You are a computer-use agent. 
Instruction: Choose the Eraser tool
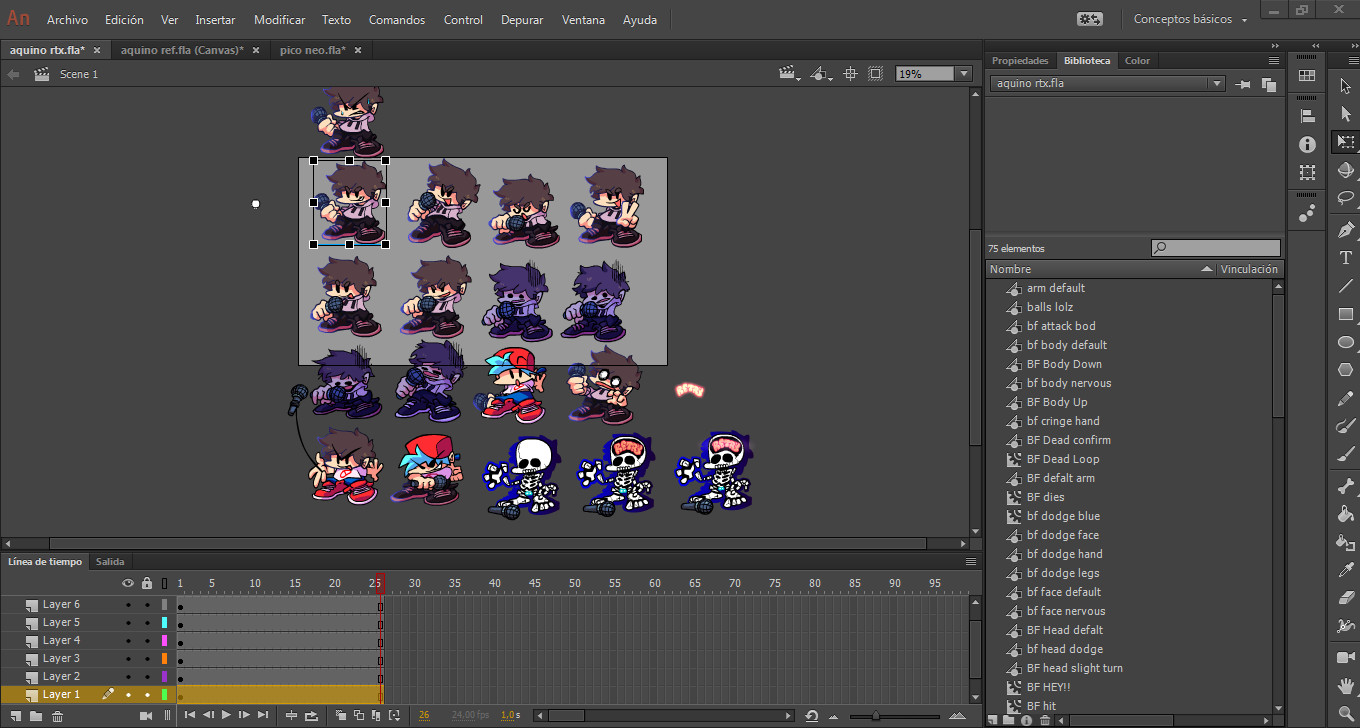[1346, 598]
